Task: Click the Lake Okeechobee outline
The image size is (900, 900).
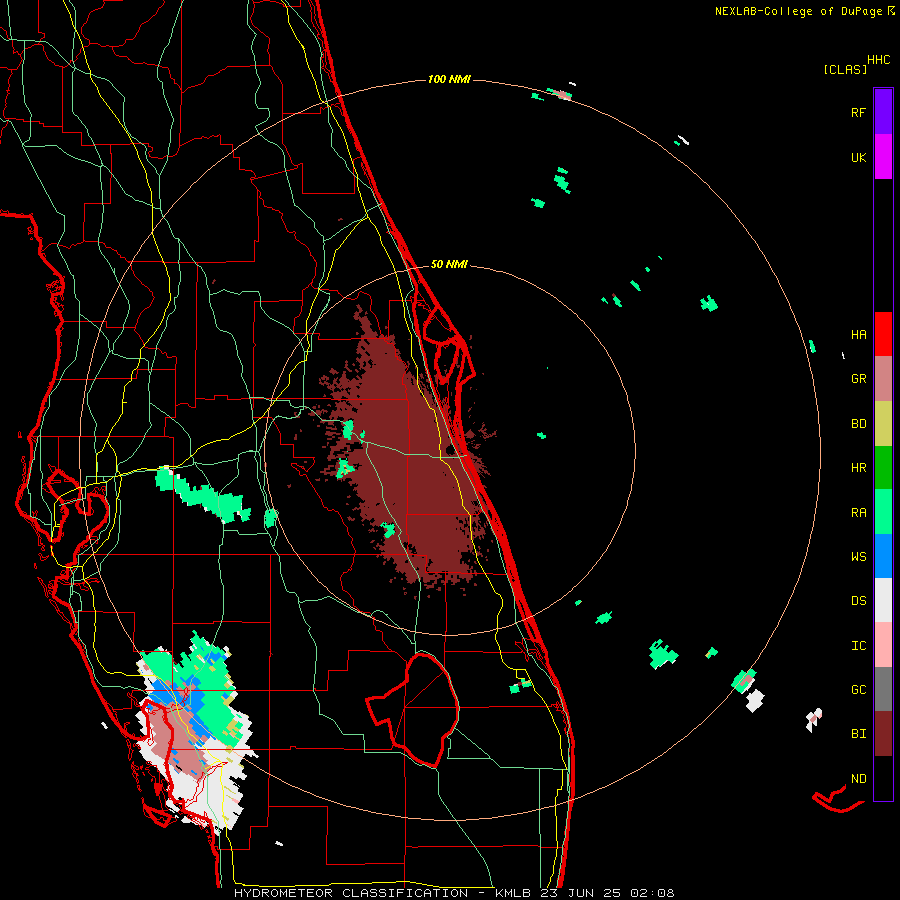Action: [x=413, y=711]
